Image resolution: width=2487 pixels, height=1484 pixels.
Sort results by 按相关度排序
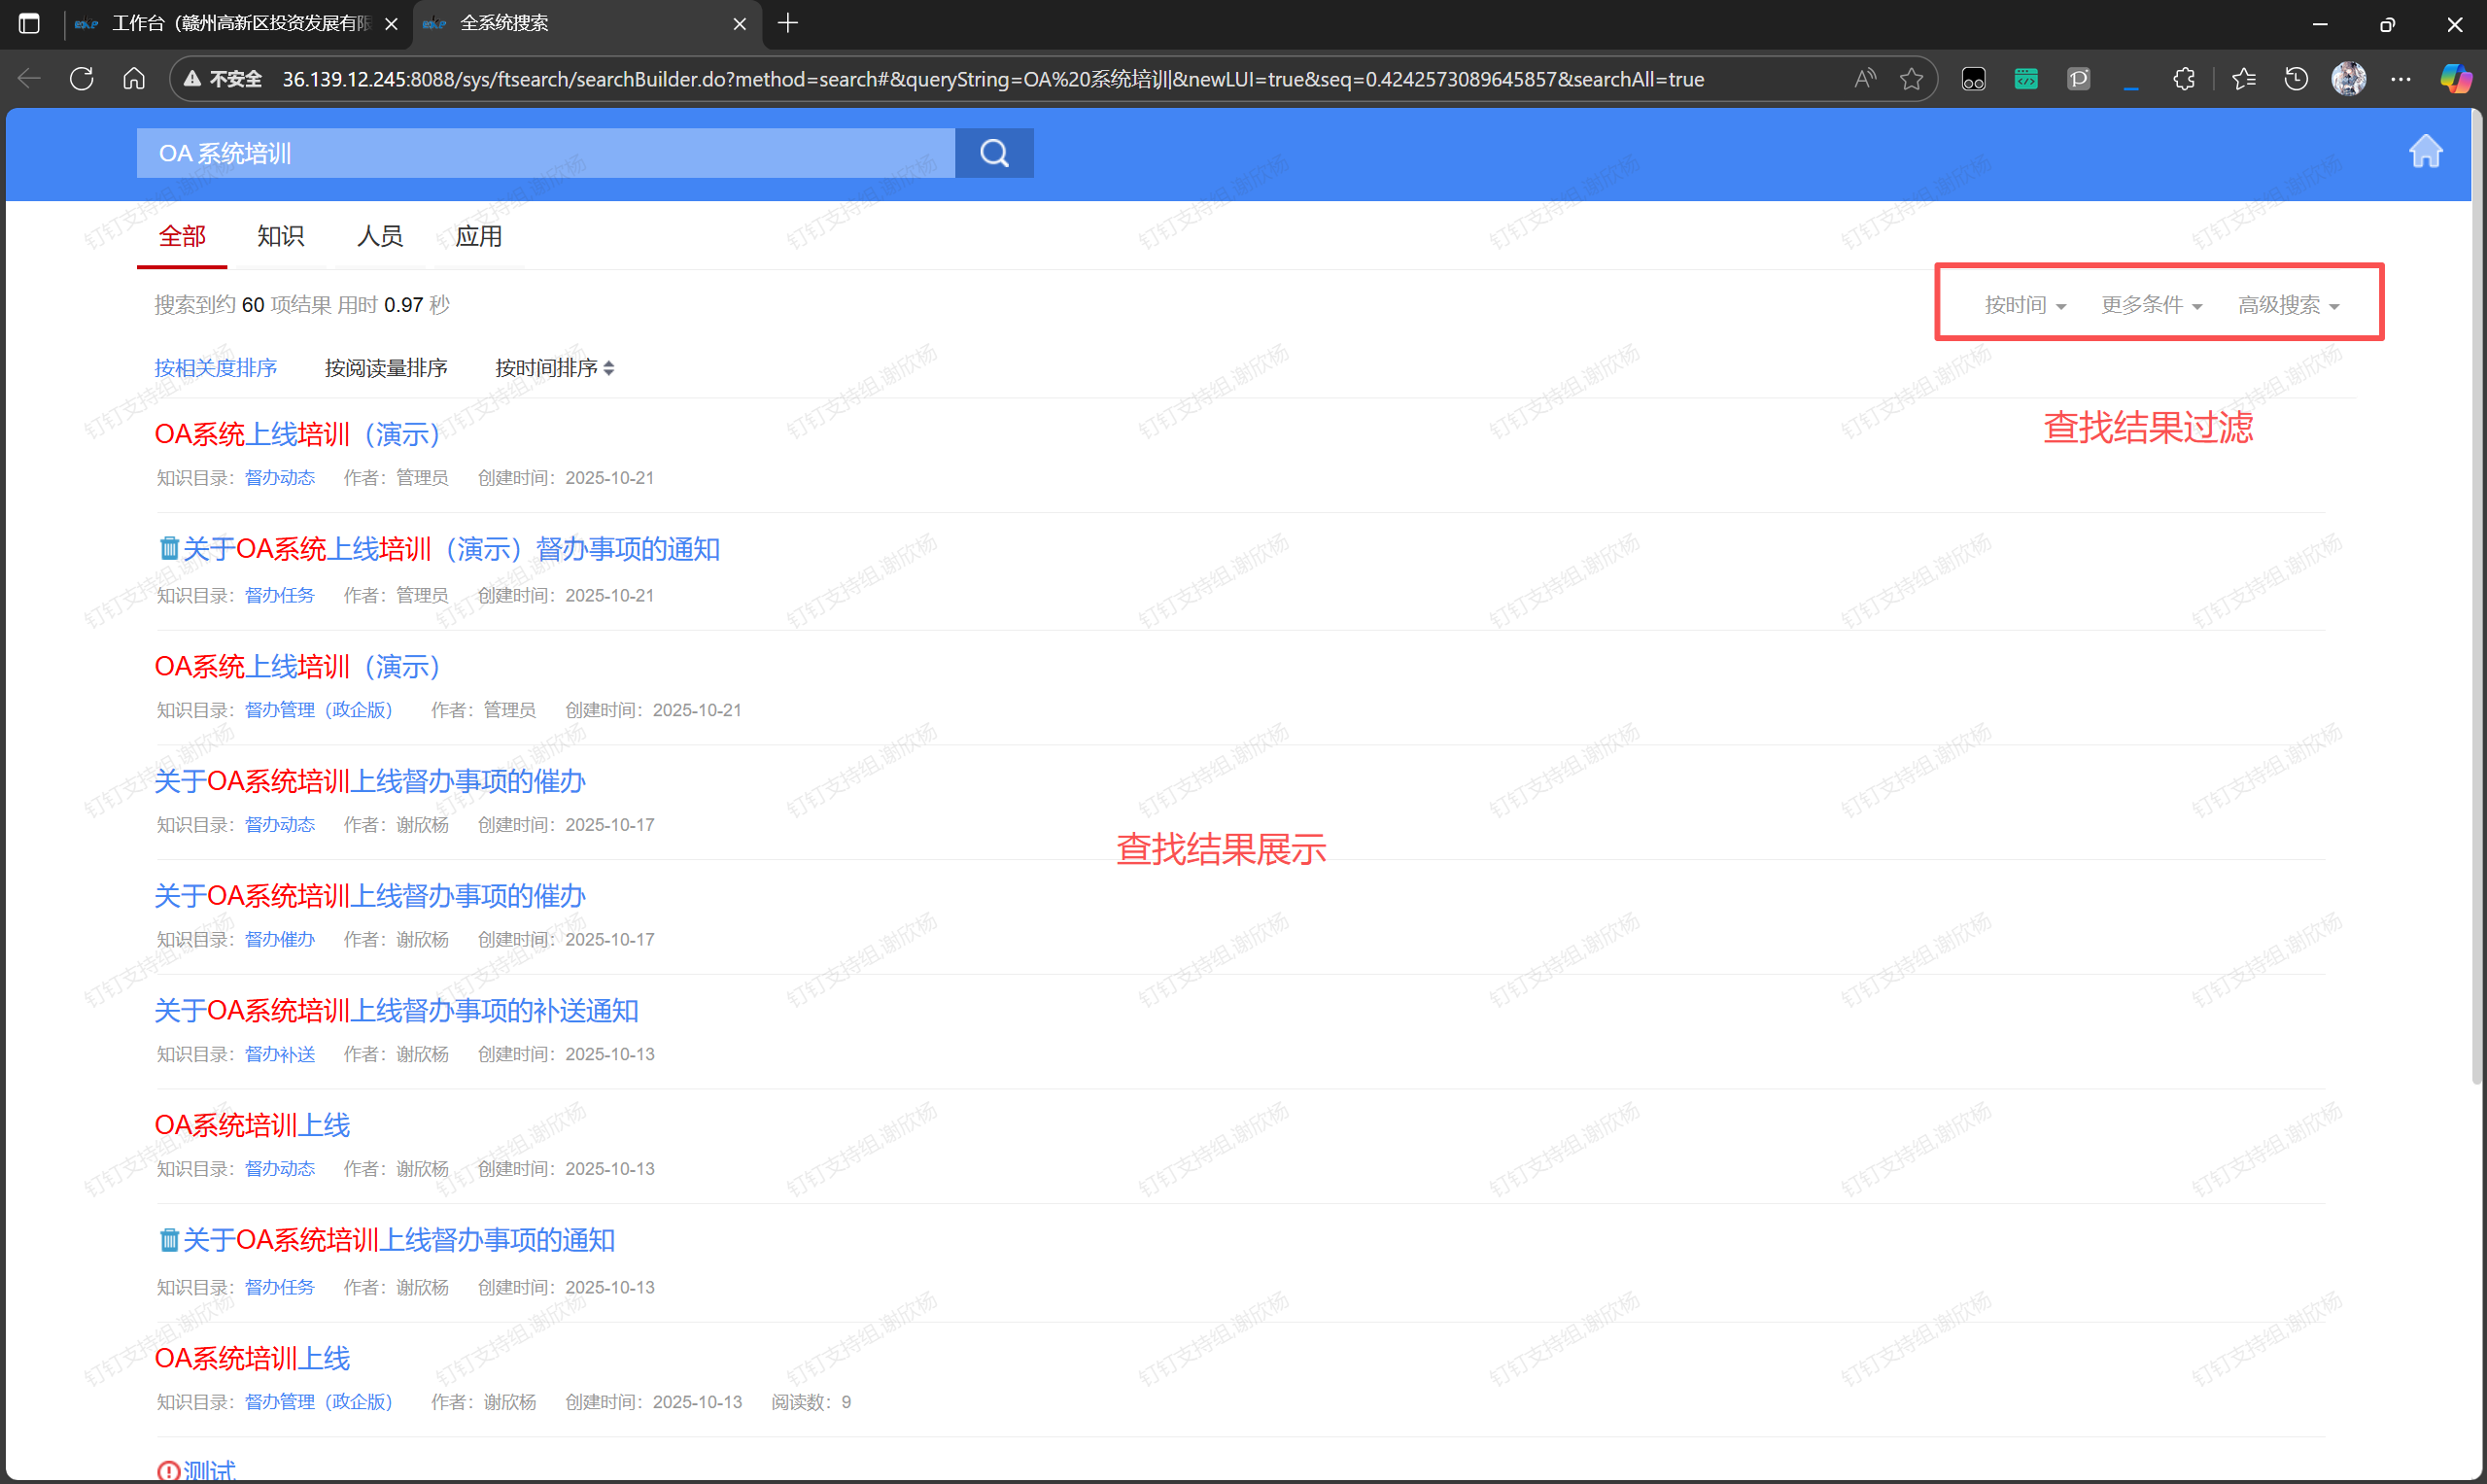point(216,368)
